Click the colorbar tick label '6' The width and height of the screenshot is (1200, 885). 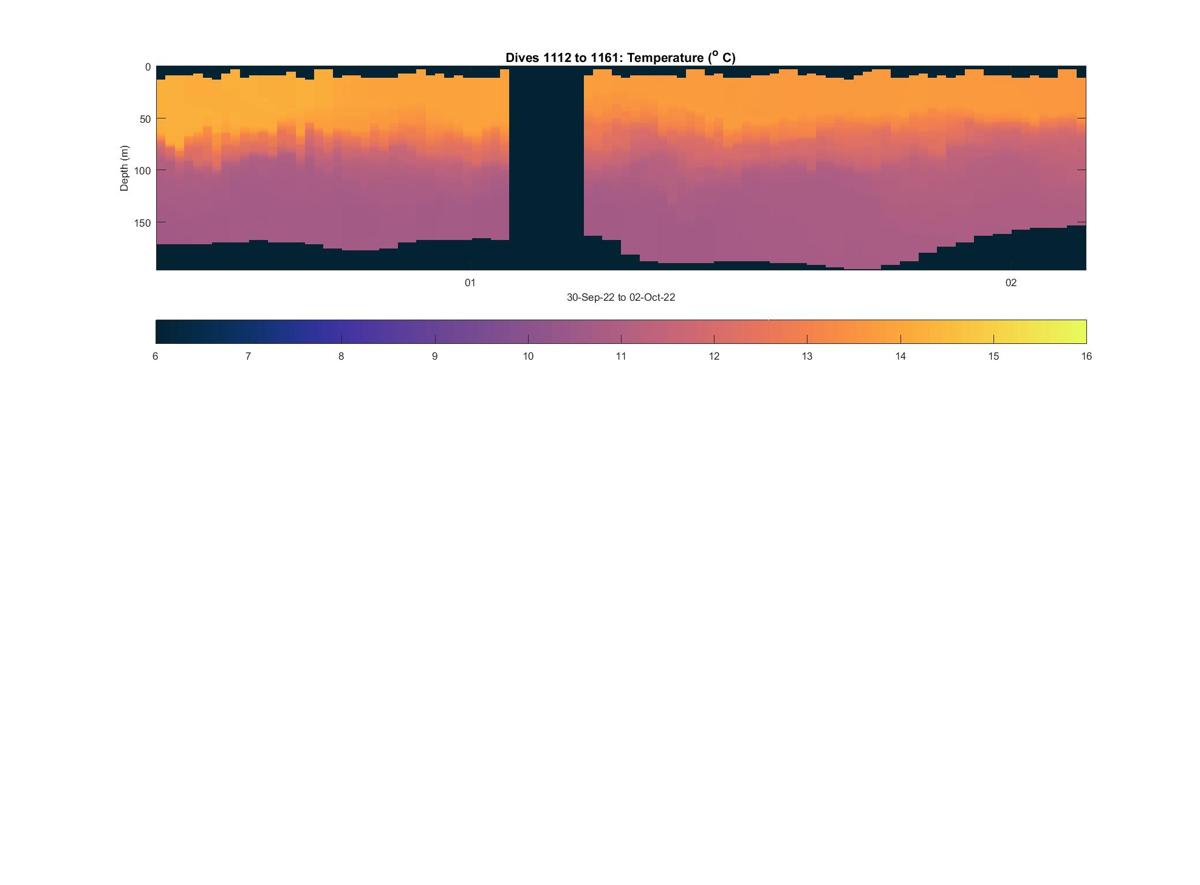click(x=155, y=356)
